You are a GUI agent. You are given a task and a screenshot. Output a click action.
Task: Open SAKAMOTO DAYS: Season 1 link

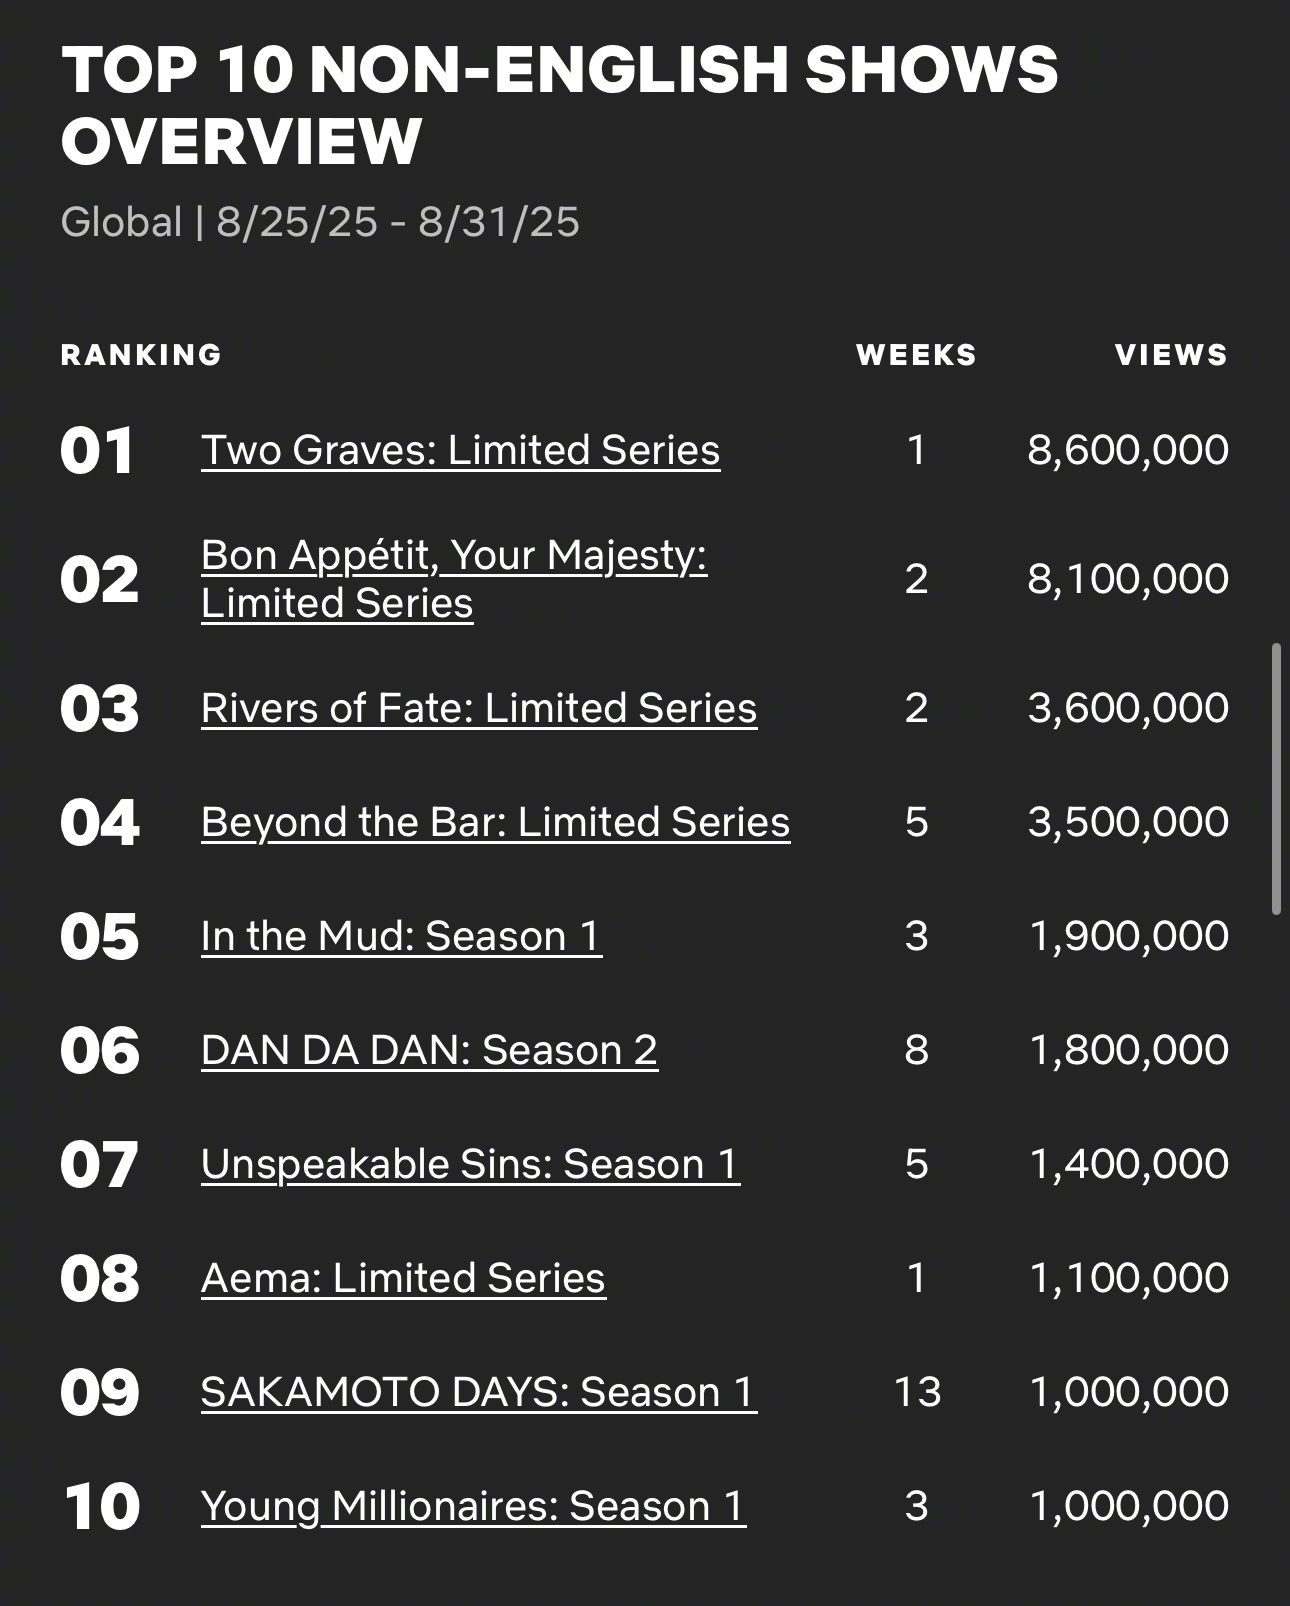(x=479, y=1393)
